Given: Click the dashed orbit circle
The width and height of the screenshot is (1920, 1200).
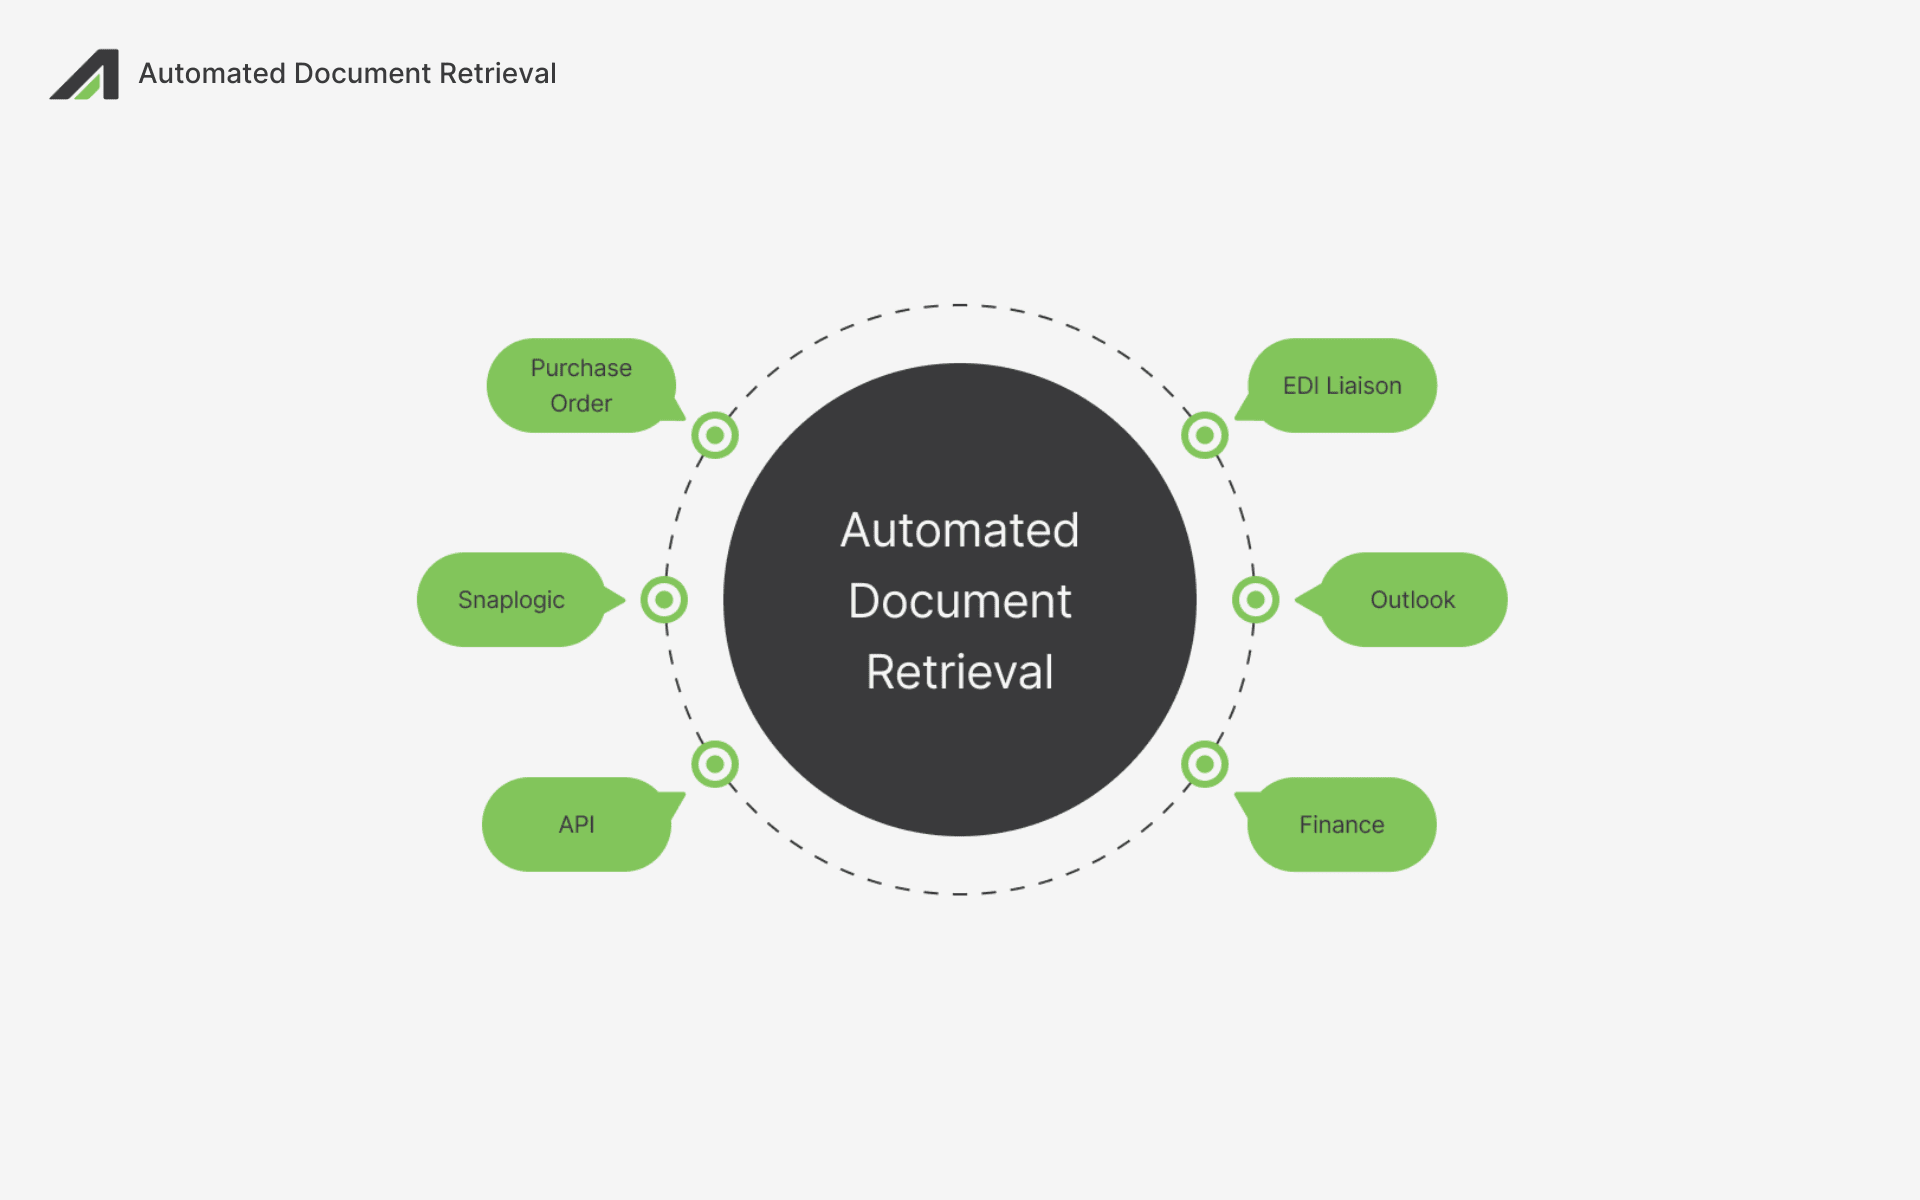Looking at the screenshot, I should pyautogui.click(x=959, y=305).
